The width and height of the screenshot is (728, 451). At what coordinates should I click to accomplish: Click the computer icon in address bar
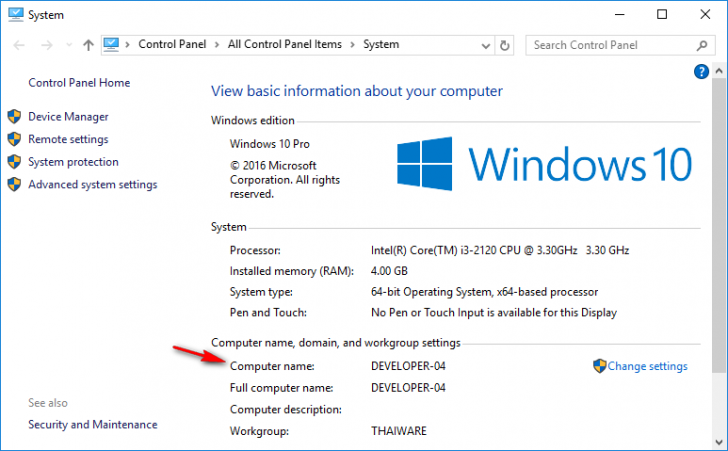tap(111, 45)
